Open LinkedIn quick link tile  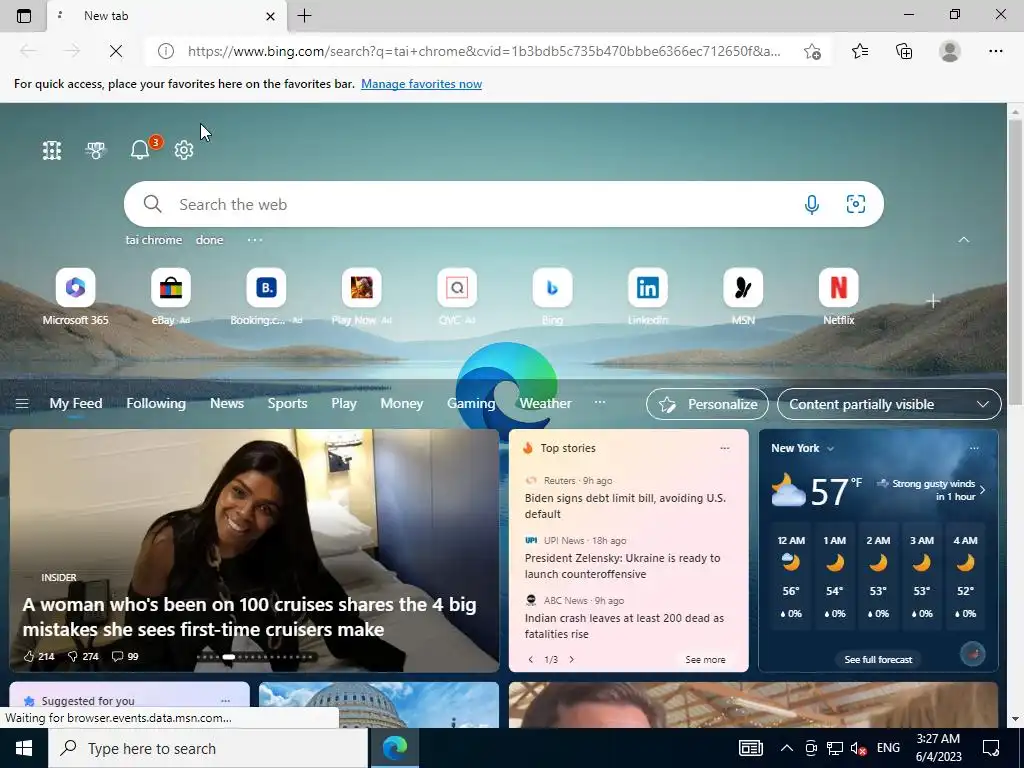click(647, 297)
